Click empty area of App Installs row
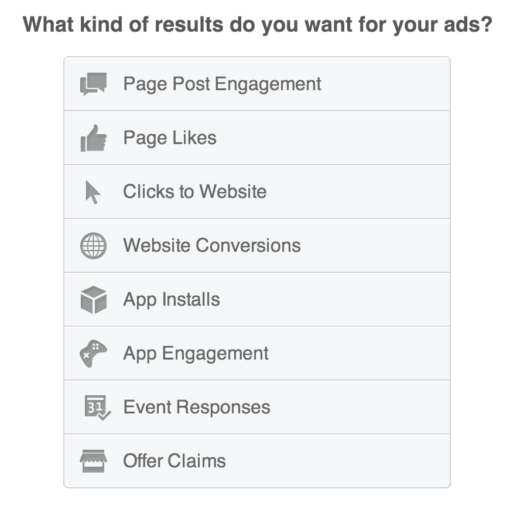 coord(334,299)
